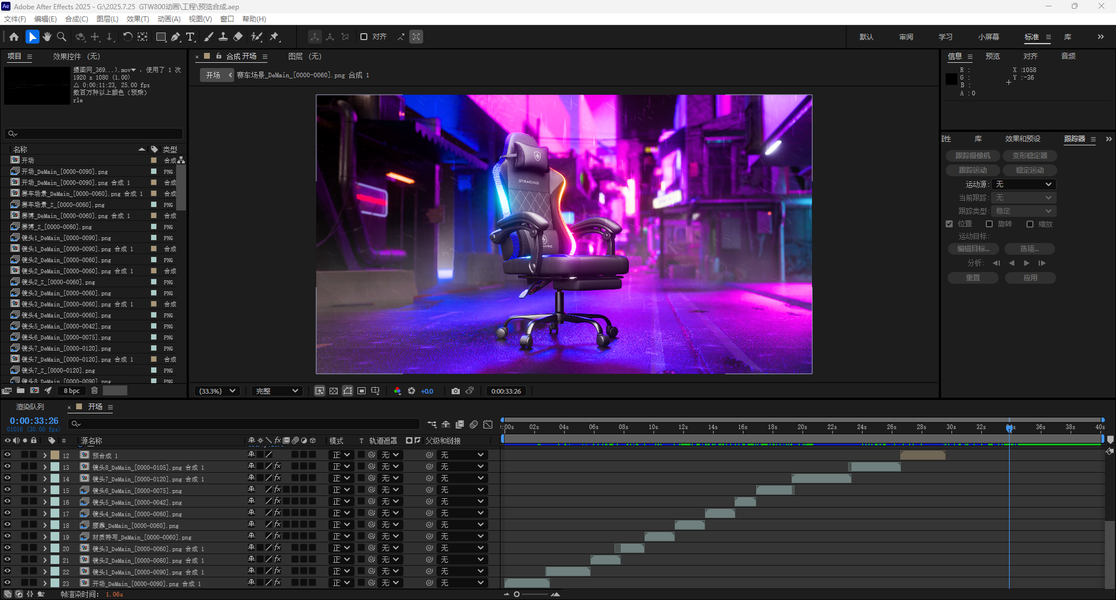Click the timeline zoom slider at the bottom
The image size is (1116, 600).
(x=530, y=594)
